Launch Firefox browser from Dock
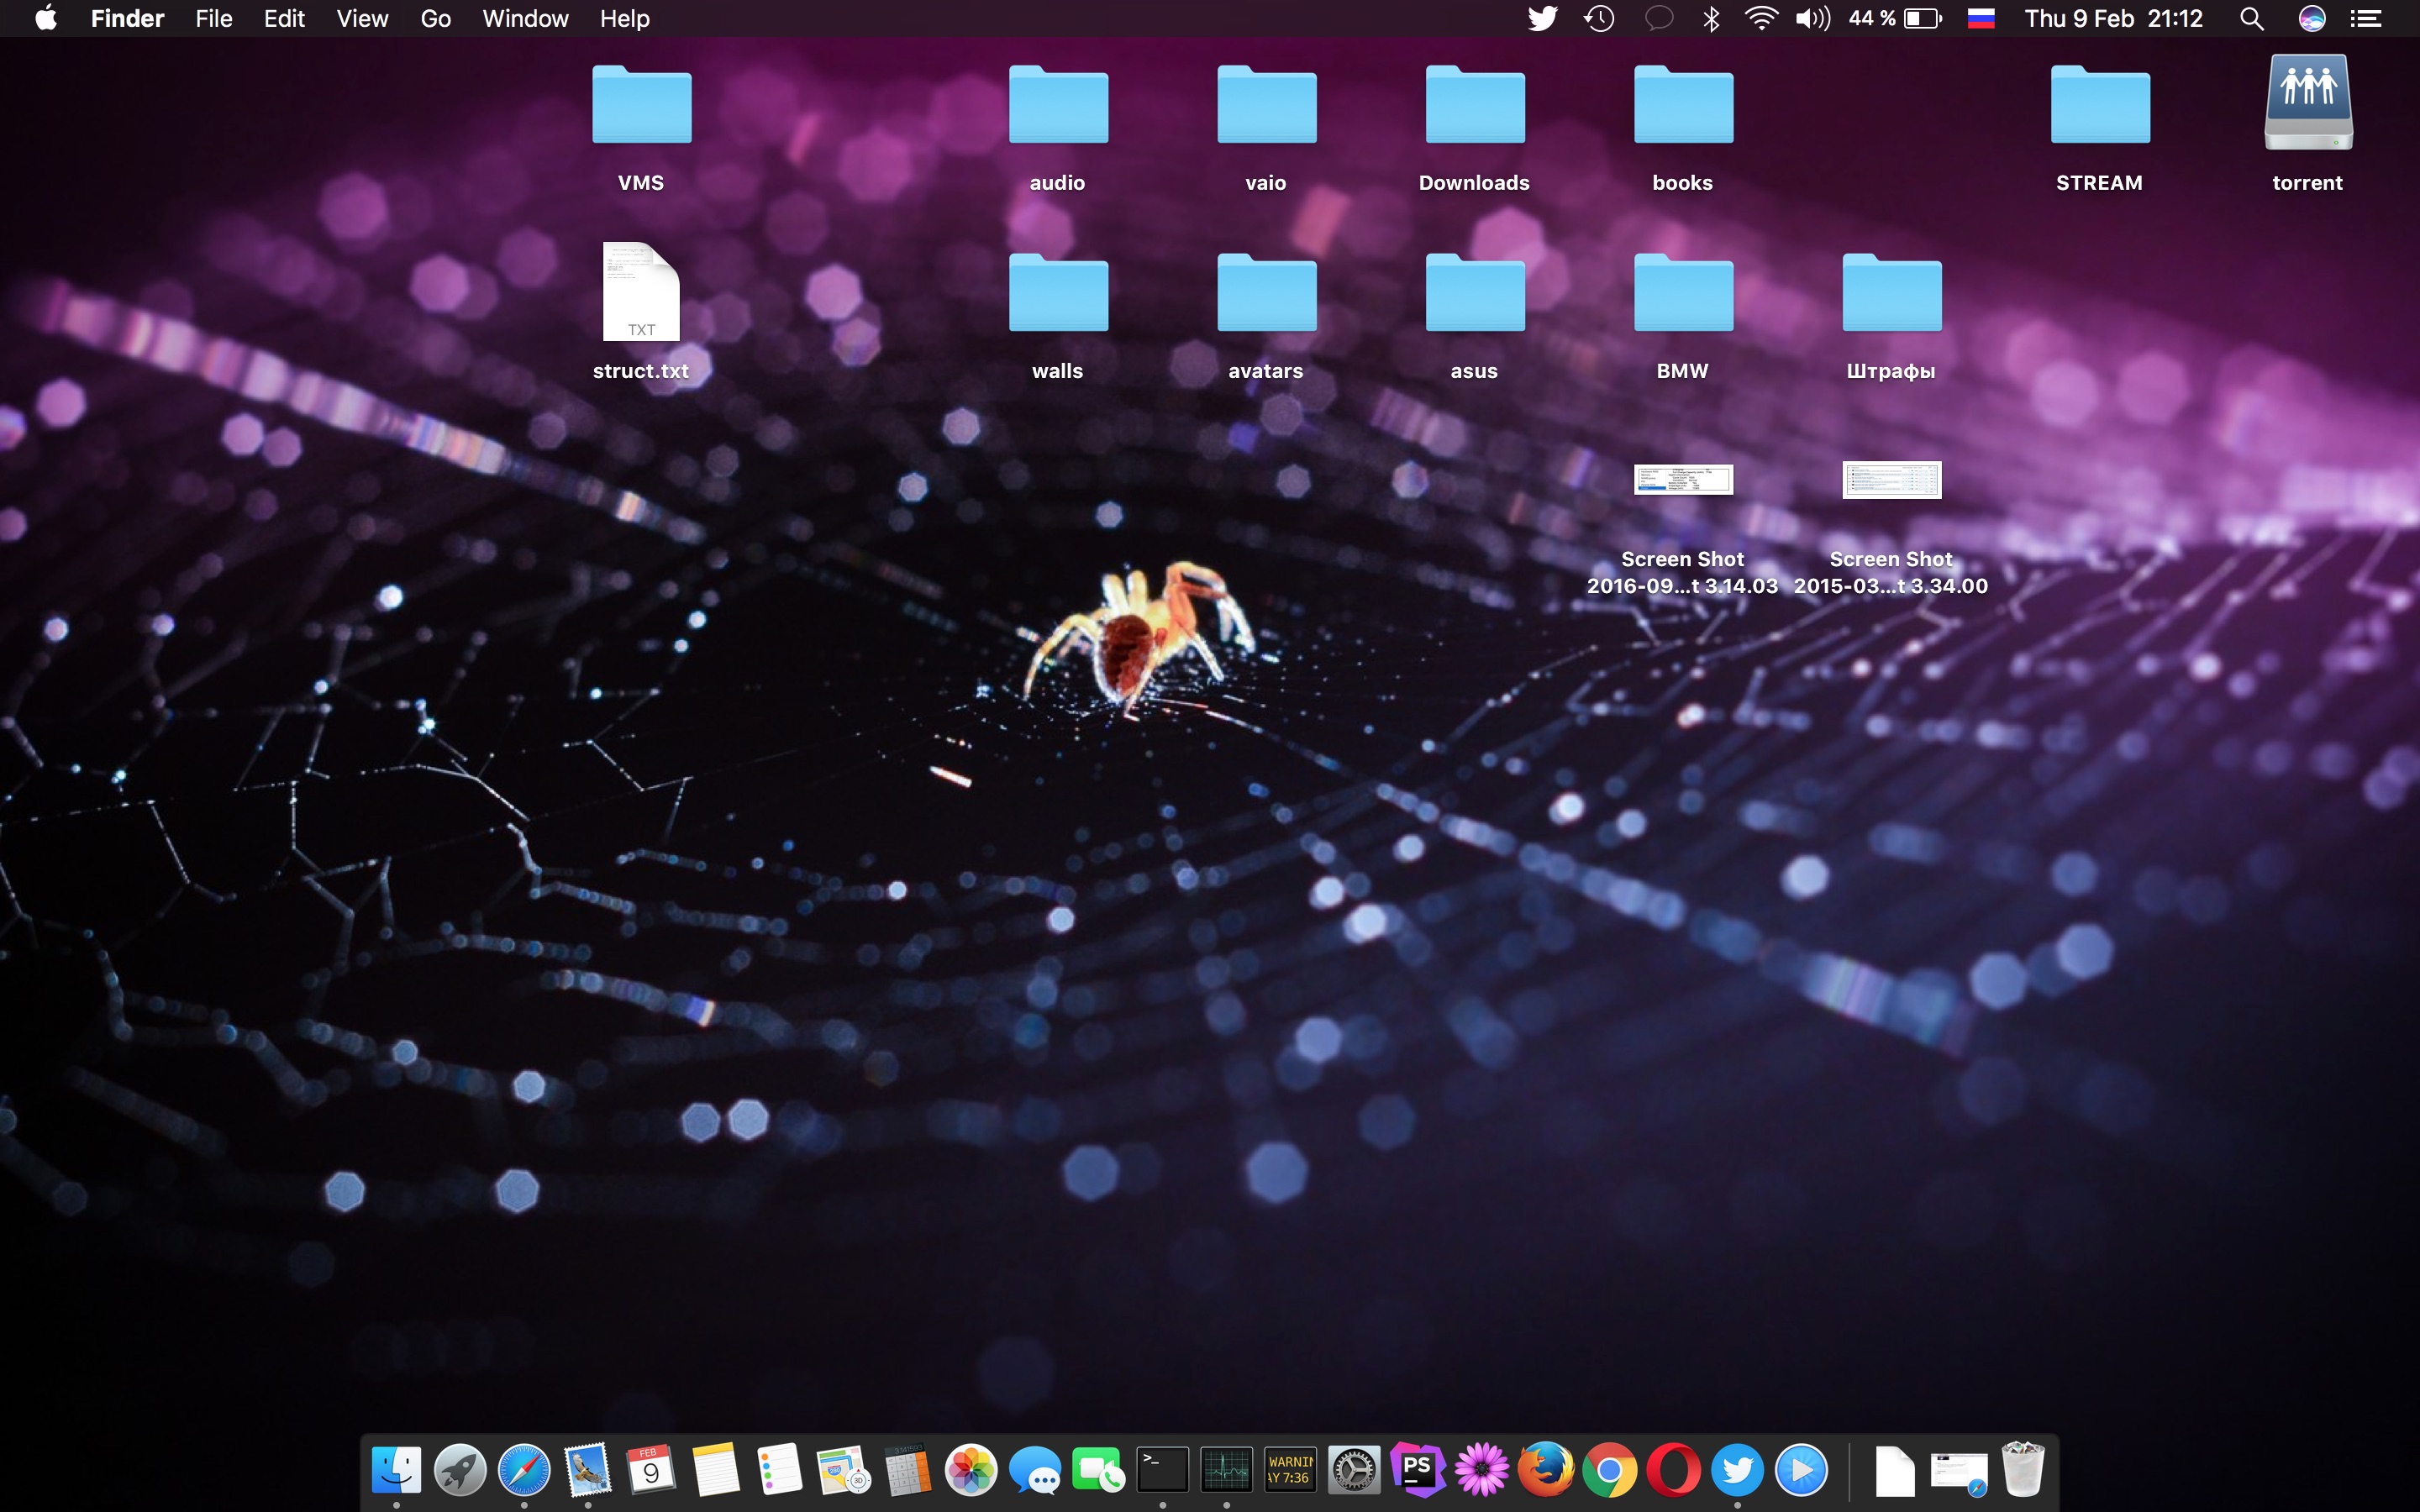The width and height of the screenshot is (2420, 1512). 1545,1470
